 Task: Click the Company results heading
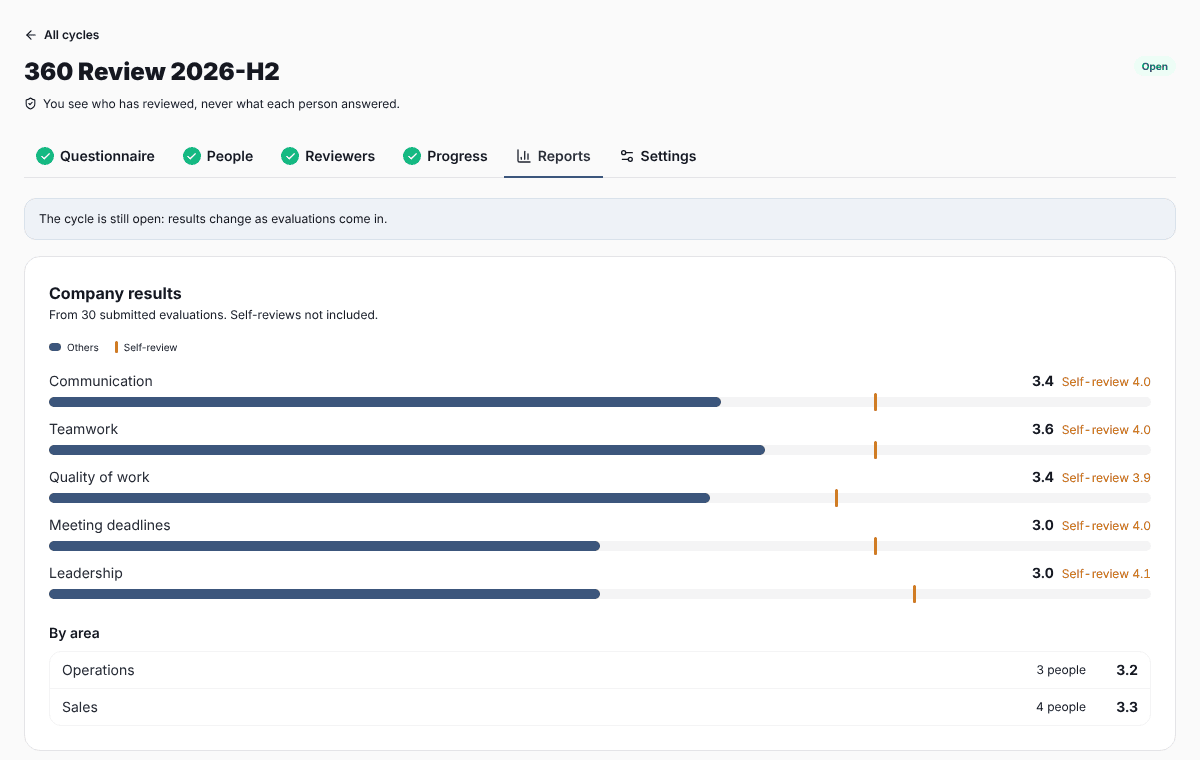[x=115, y=294]
